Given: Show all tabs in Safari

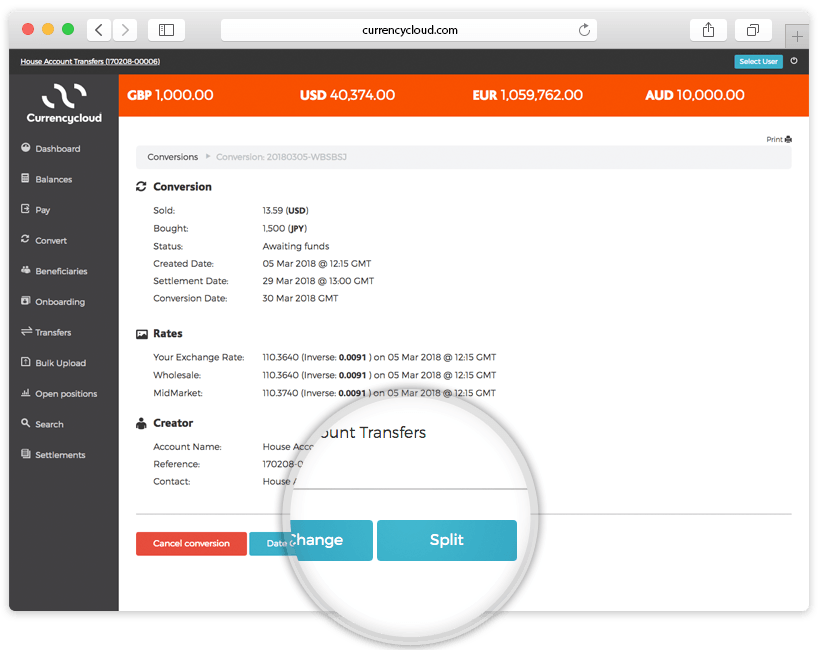Looking at the screenshot, I should click(753, 30).
